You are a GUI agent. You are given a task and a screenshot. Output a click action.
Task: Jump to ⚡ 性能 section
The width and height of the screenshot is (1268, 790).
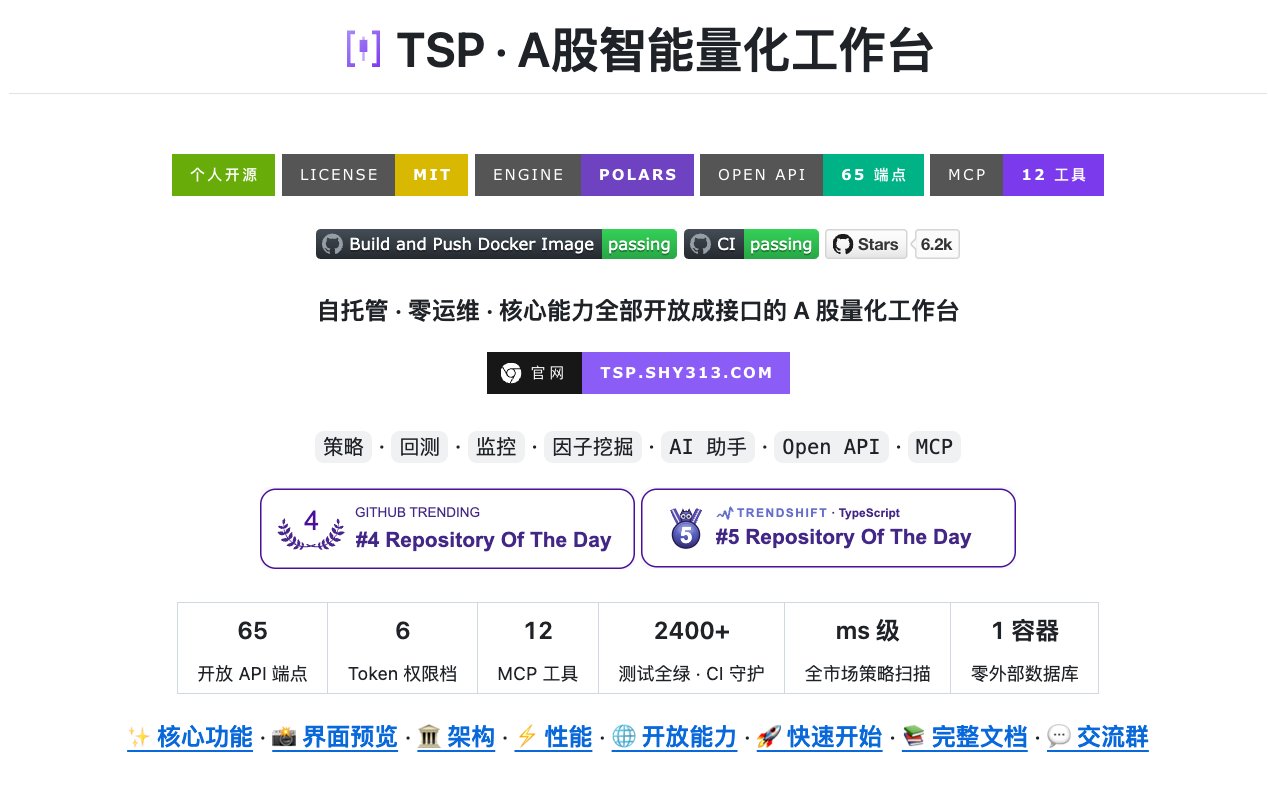click(x=554, y=738)
